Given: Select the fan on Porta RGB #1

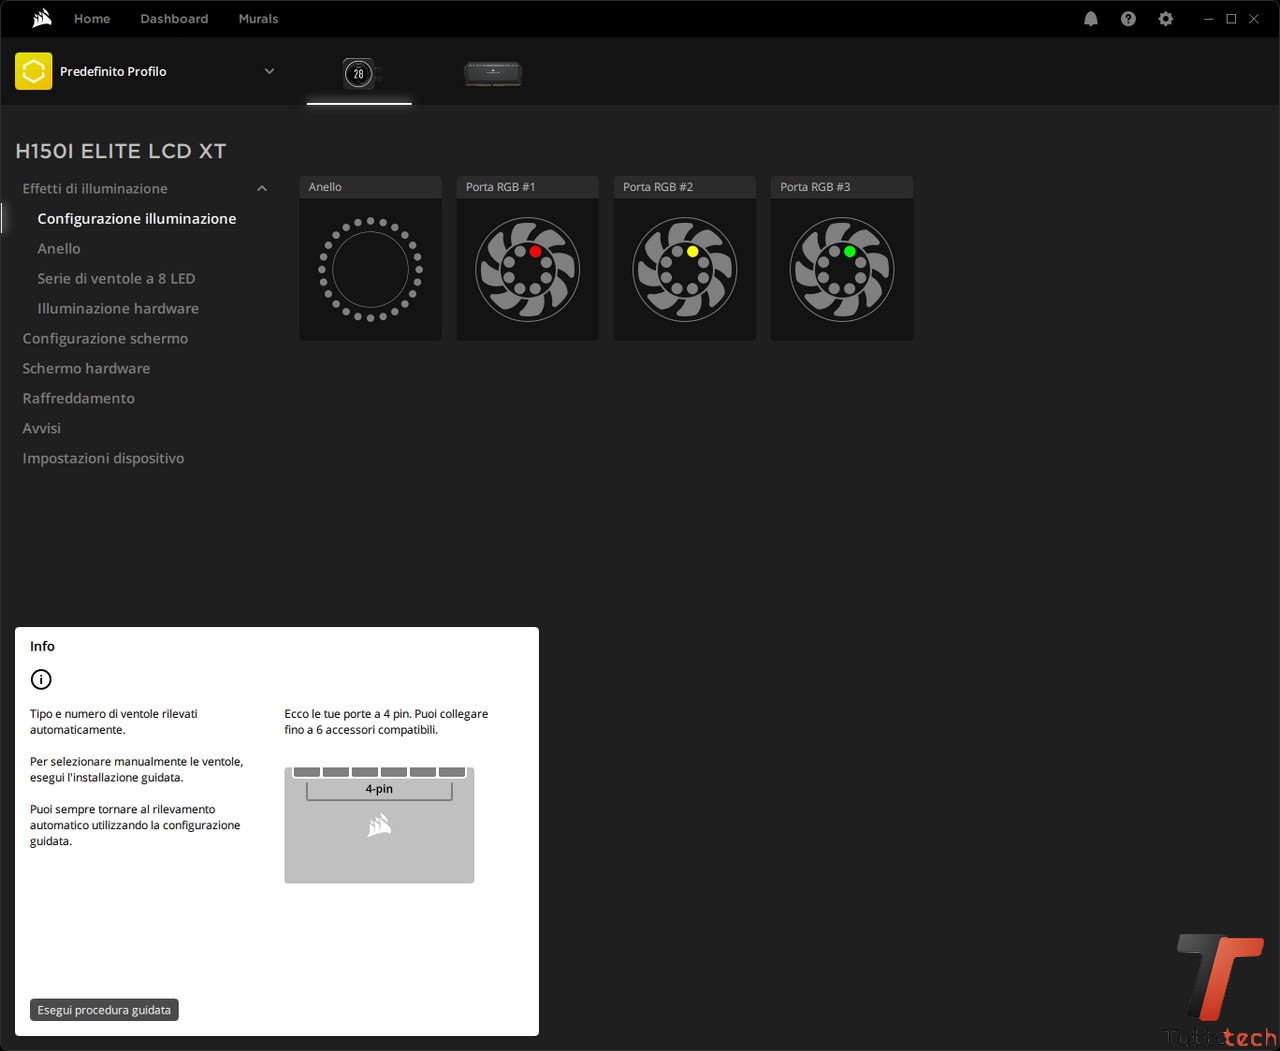Looking at the screenshot, I should (527, 269).
